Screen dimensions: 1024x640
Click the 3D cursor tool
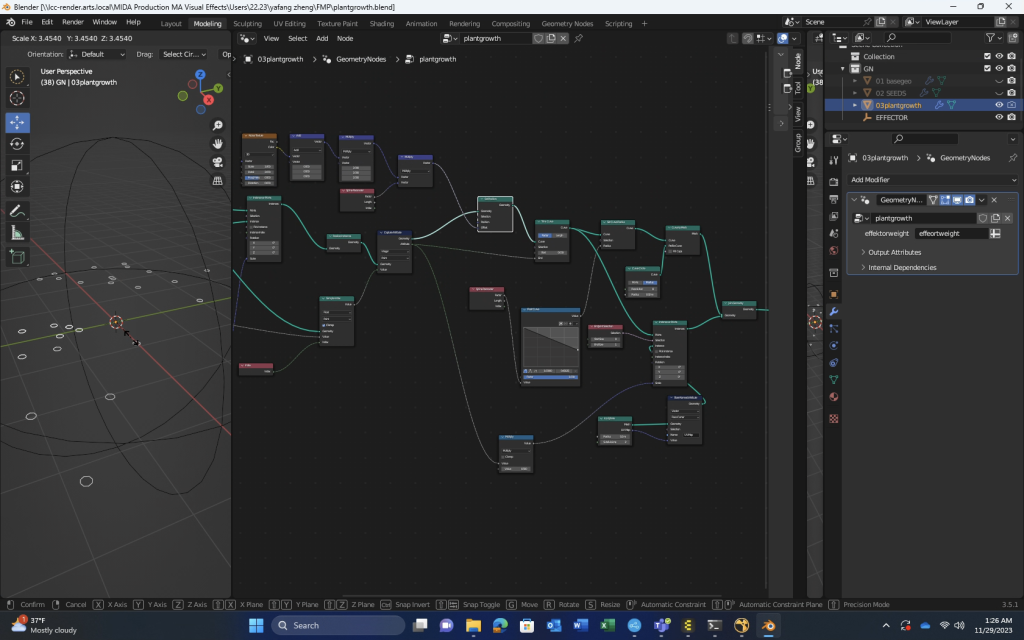pyautogui.click(x=18, y=98)
